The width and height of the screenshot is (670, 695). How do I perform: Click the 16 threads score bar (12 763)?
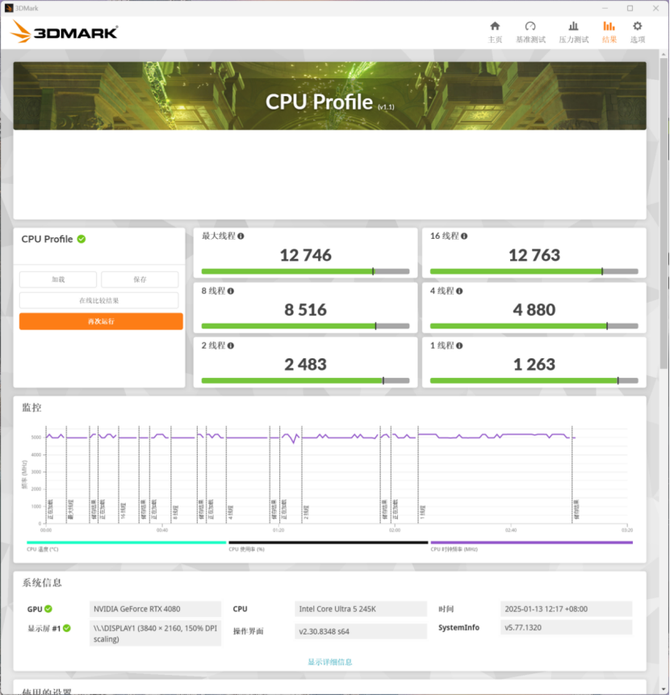pyautogui.click(x=534, y=271)
